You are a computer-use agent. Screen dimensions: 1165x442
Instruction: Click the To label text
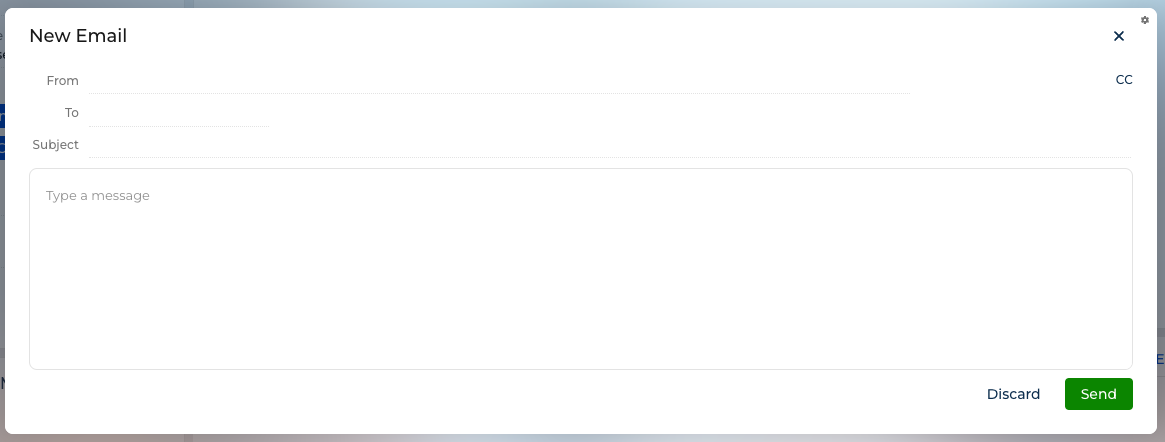(71, 113)
